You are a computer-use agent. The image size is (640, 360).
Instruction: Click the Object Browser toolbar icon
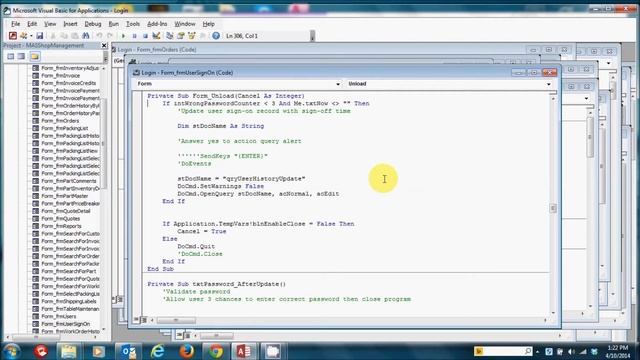click(x=191, y=36)
